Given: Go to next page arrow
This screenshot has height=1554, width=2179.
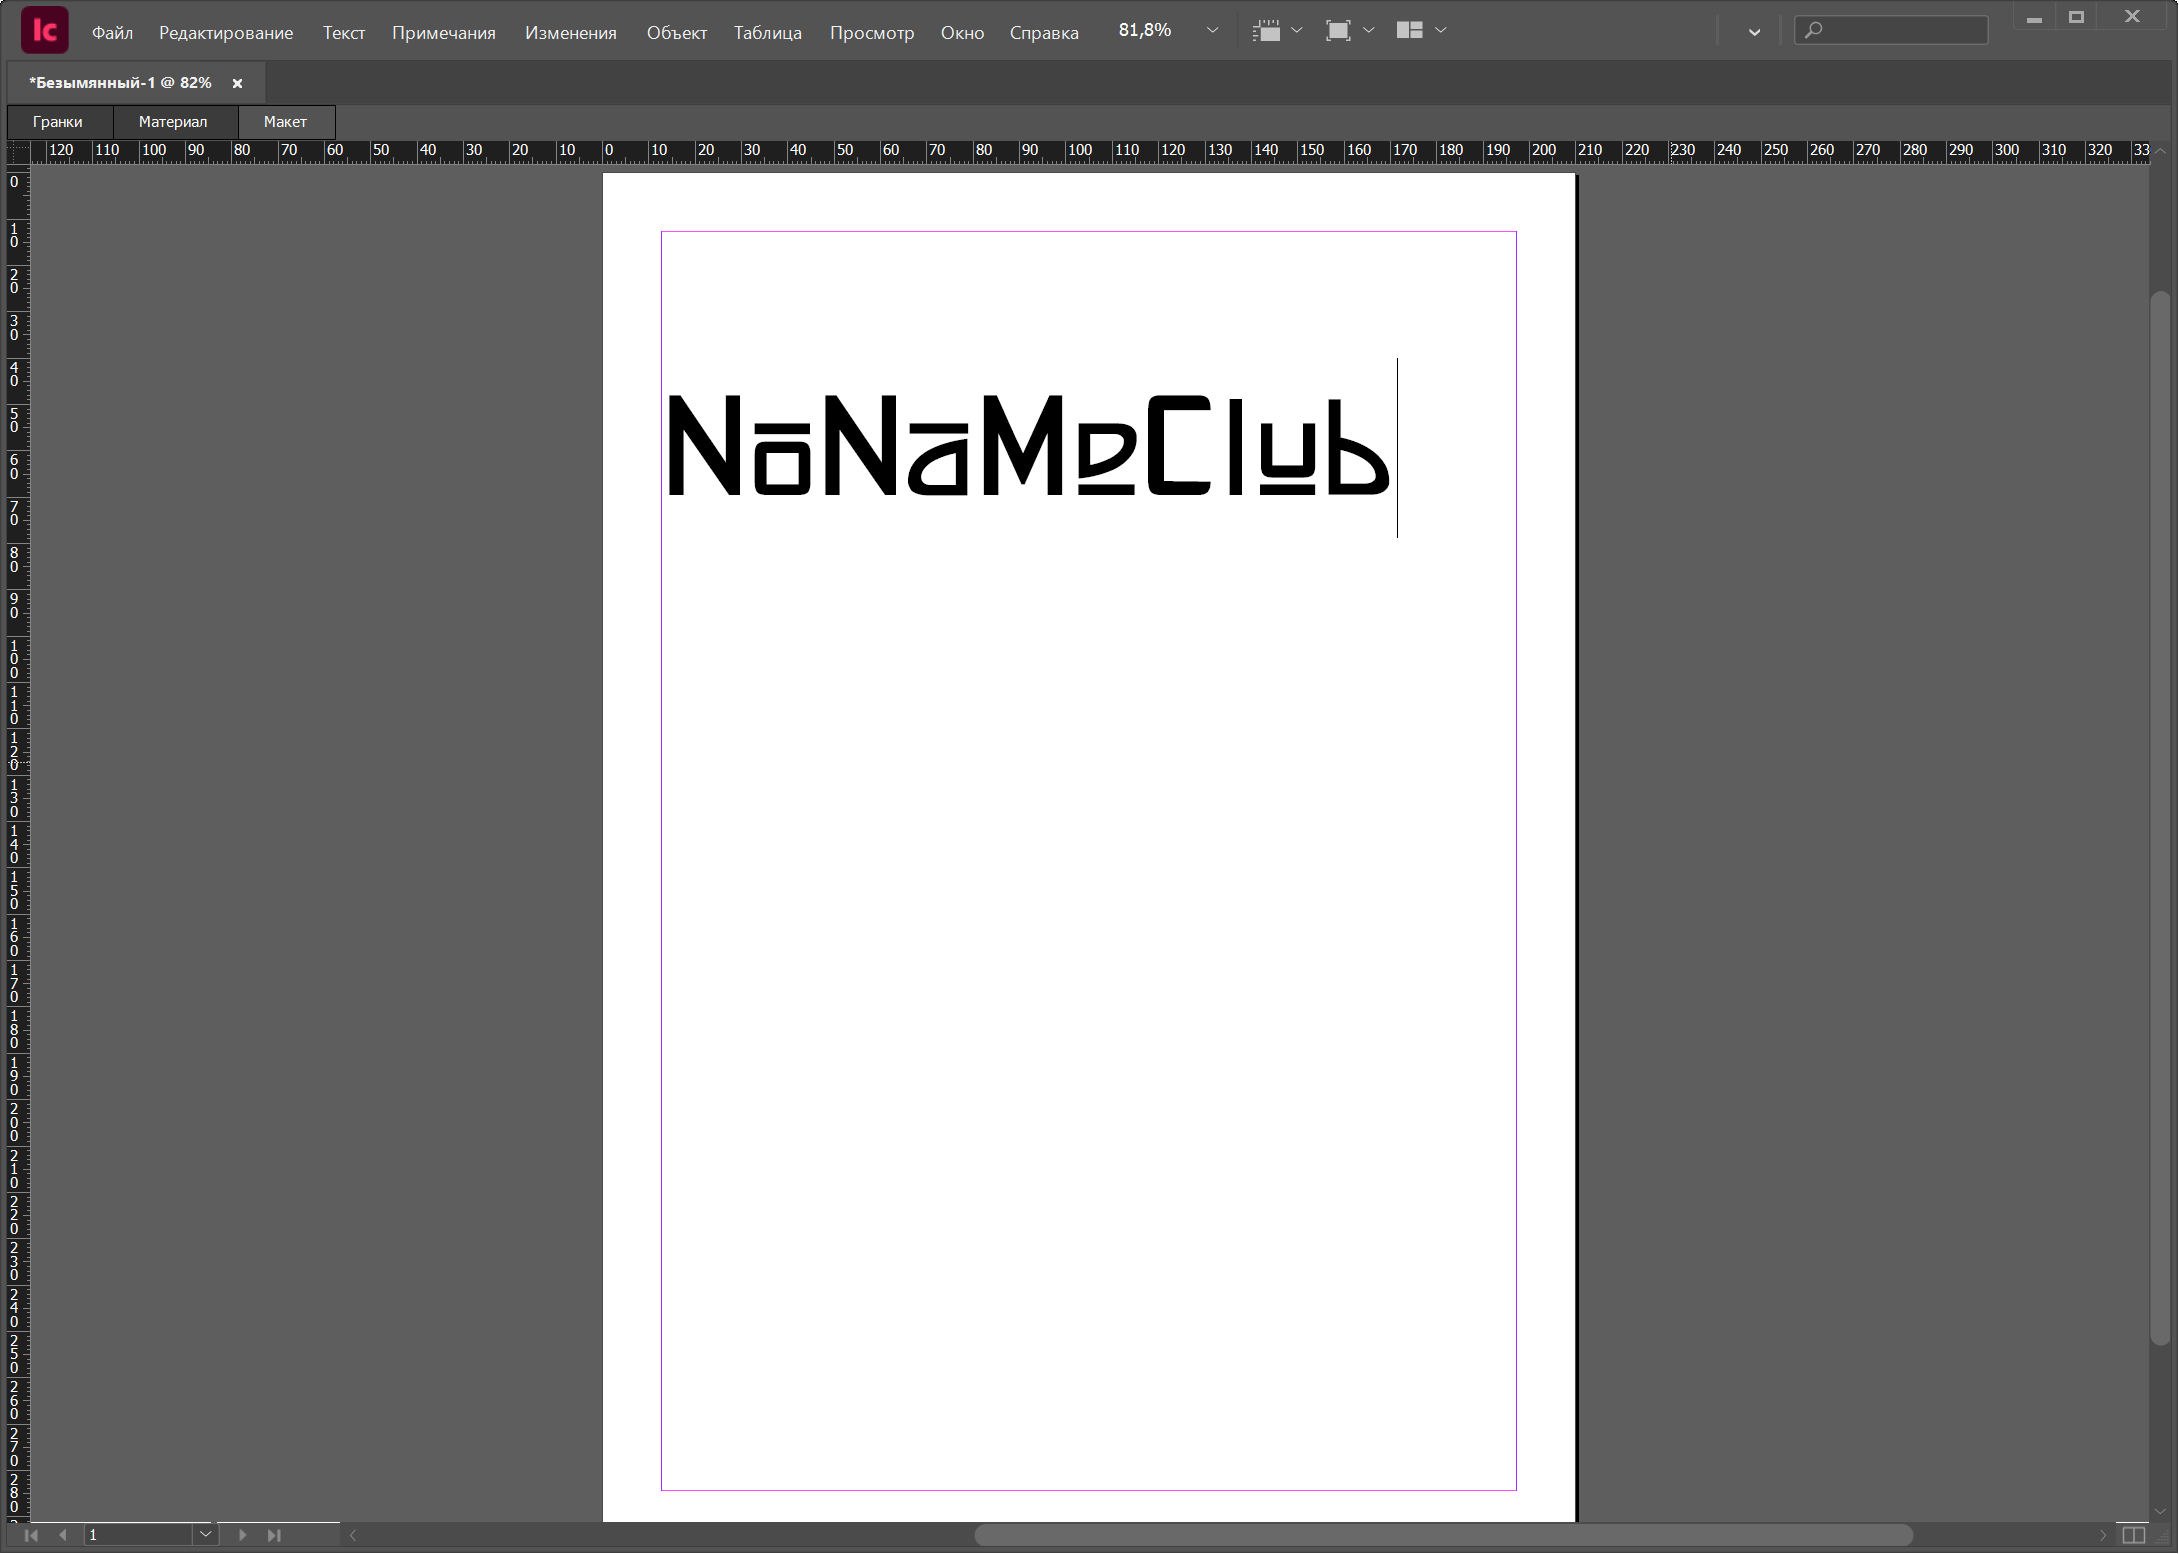Looking at the screenshot, I should coord(242,1535).
